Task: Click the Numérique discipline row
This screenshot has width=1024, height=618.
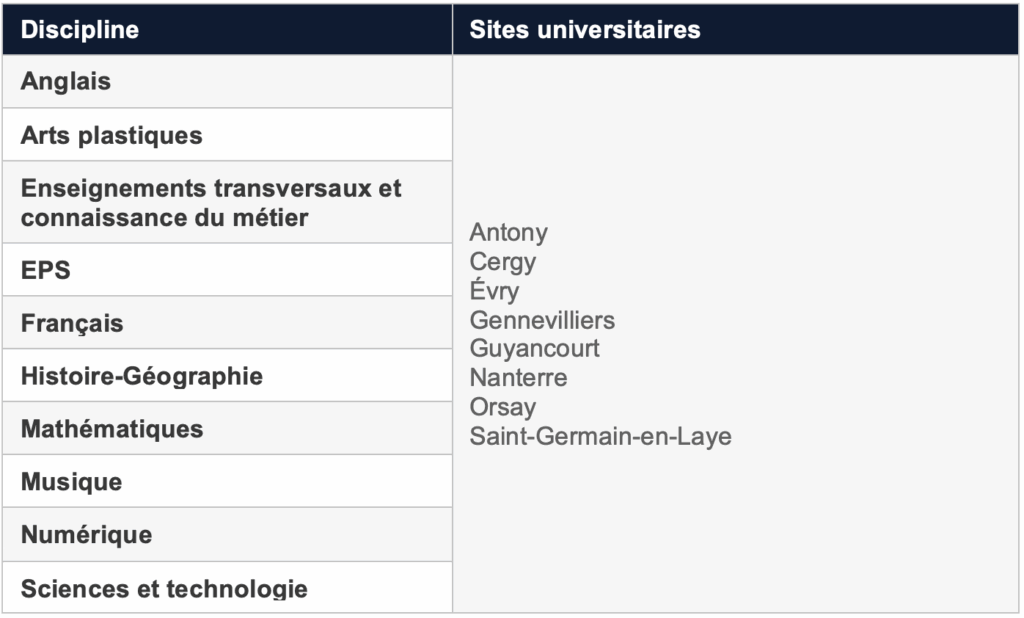Action: coord(86,535)
